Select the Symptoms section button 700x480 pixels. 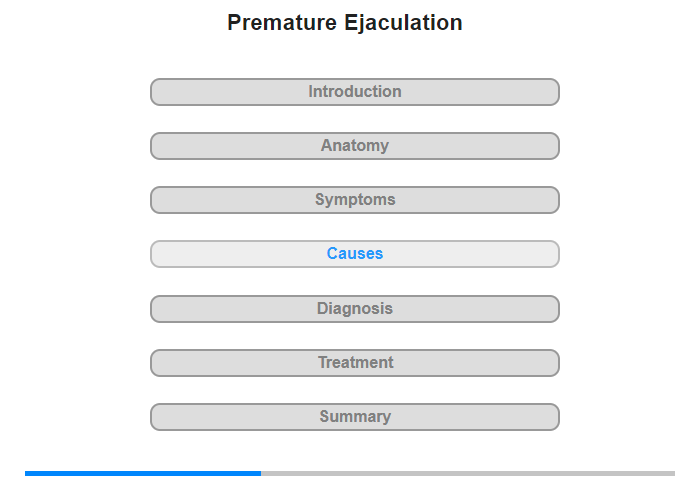pyautogui.click(x=354, y=200)
